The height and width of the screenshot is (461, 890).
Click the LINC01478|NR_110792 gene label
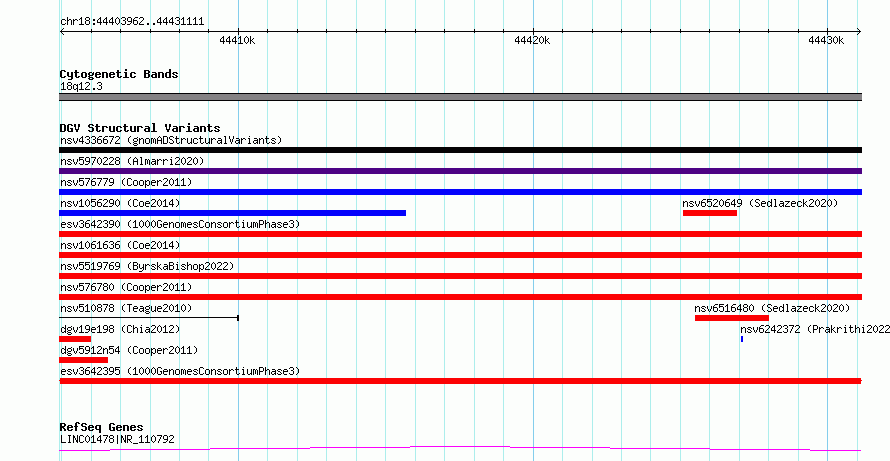point(117,439)
